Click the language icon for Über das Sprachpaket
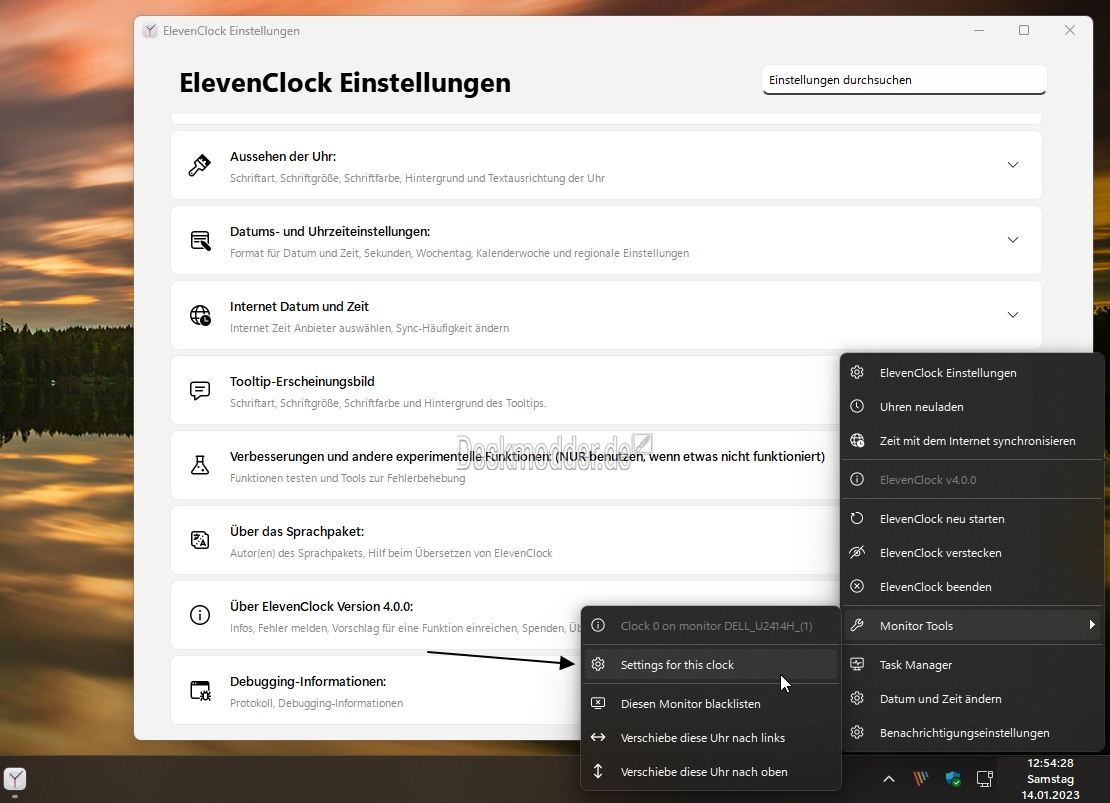This screenshot has width=1110, height=803. click(200, 540)
